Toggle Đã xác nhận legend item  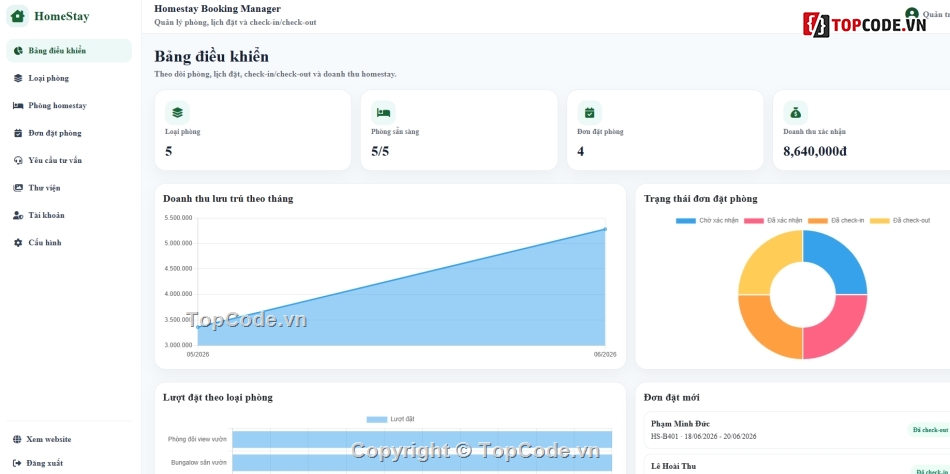tap(773, 221)
